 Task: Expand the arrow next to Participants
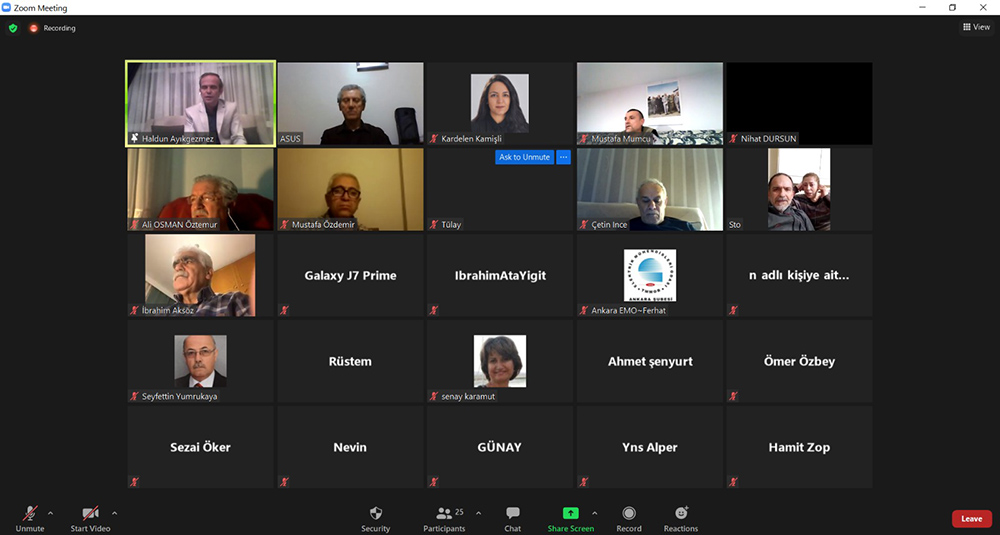click(x=478, y=513)
